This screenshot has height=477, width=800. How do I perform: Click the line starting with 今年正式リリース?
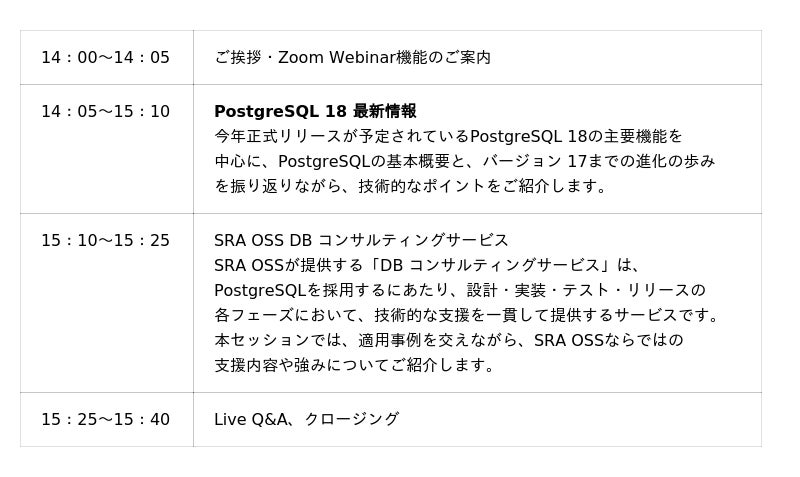click(x=448, y=136)
